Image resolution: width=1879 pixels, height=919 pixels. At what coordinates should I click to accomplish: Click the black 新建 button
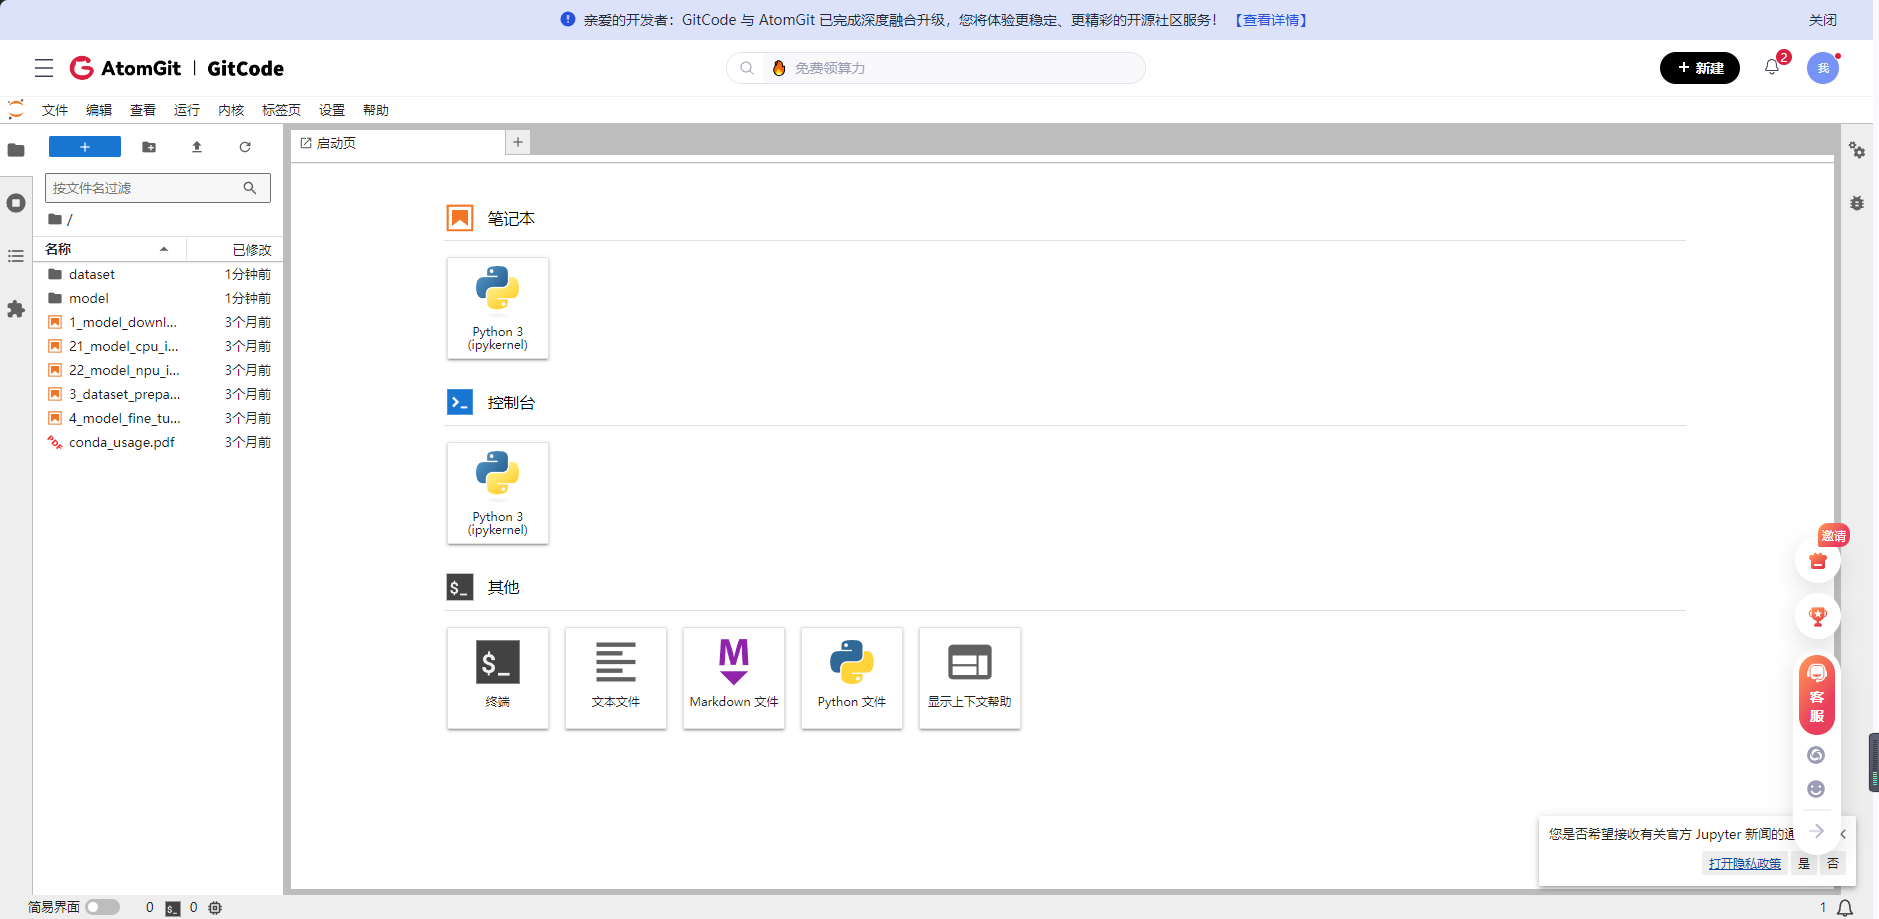point(1700,68)
